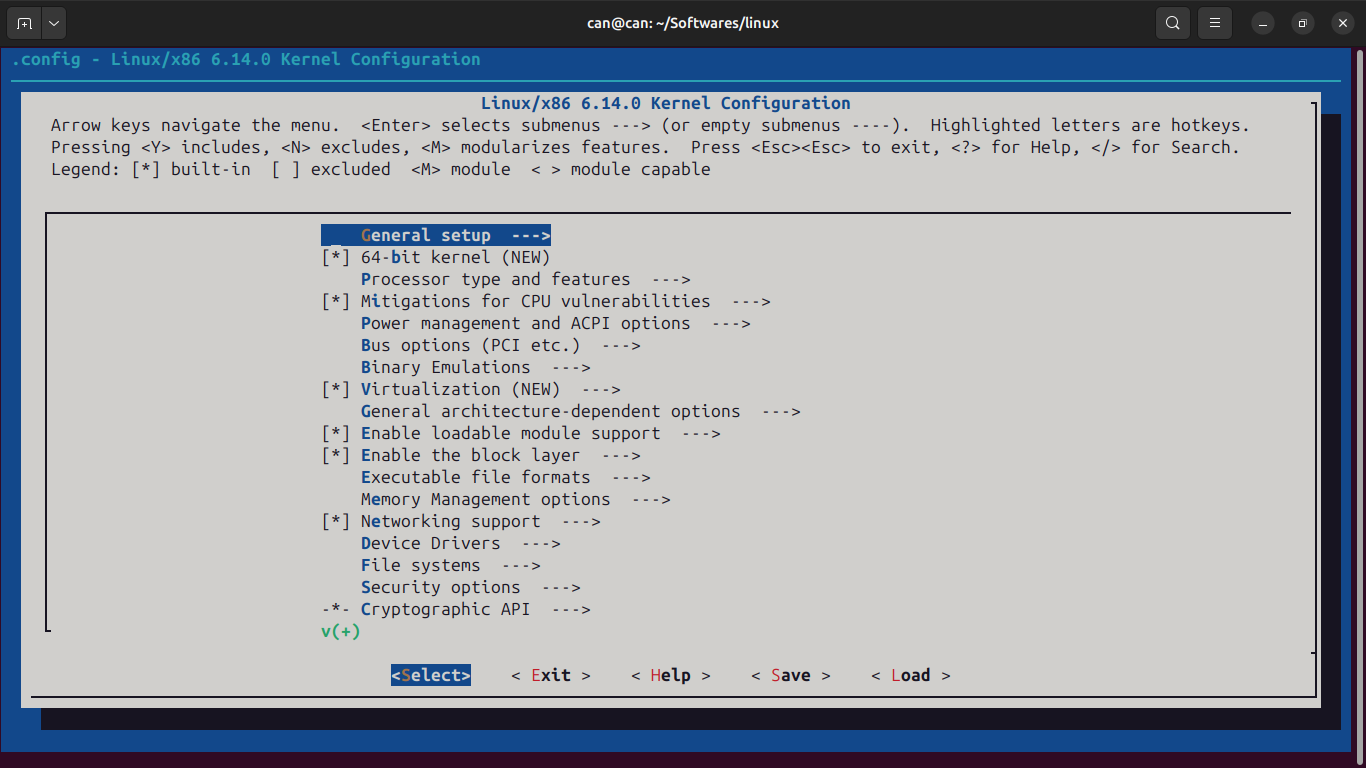Minimize the terminal window
1366x768 pixels.
[1263, 23]
